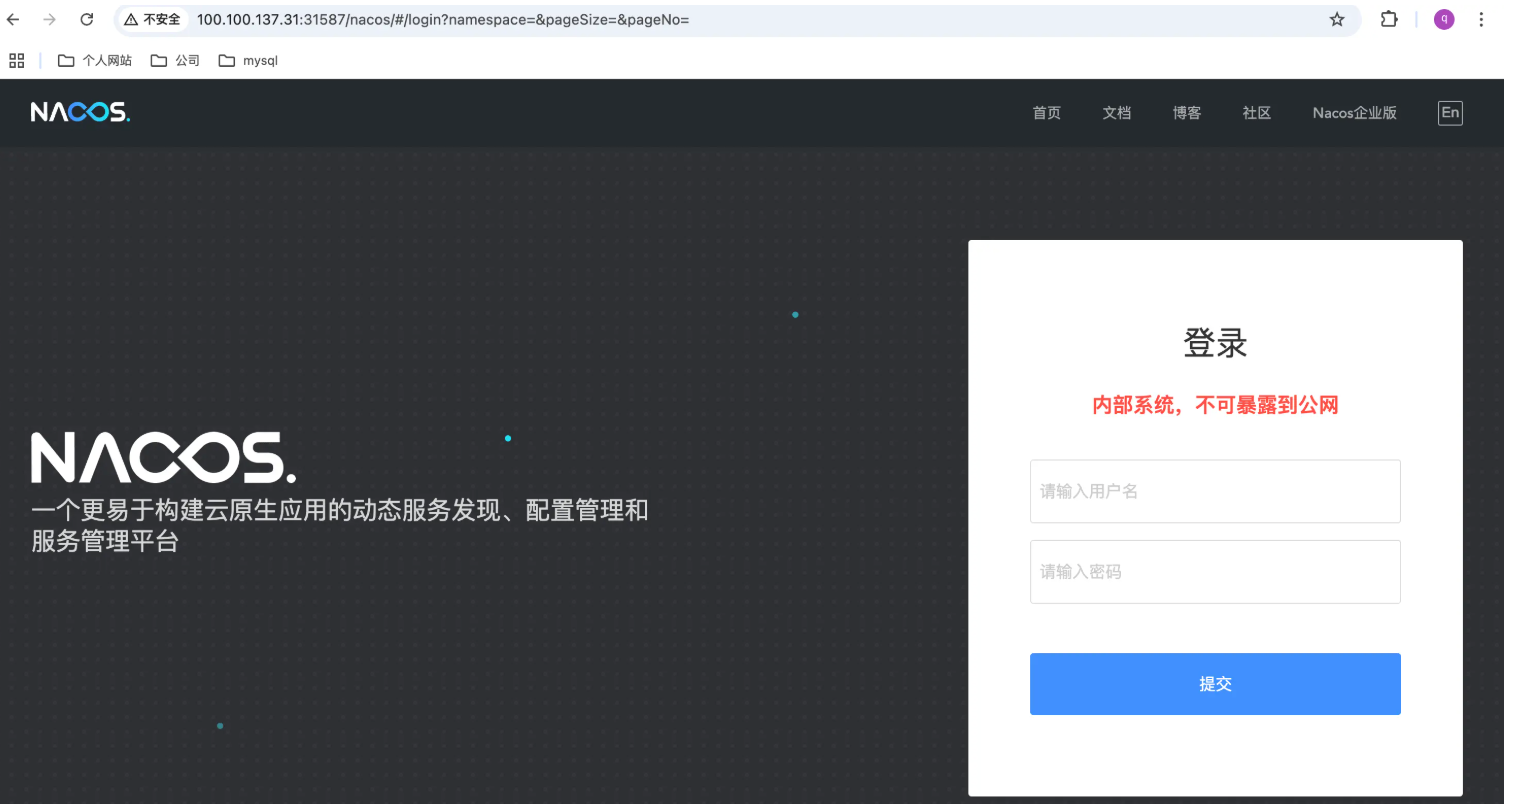Open the 个人网站 bookmark folder

point(95,60)
